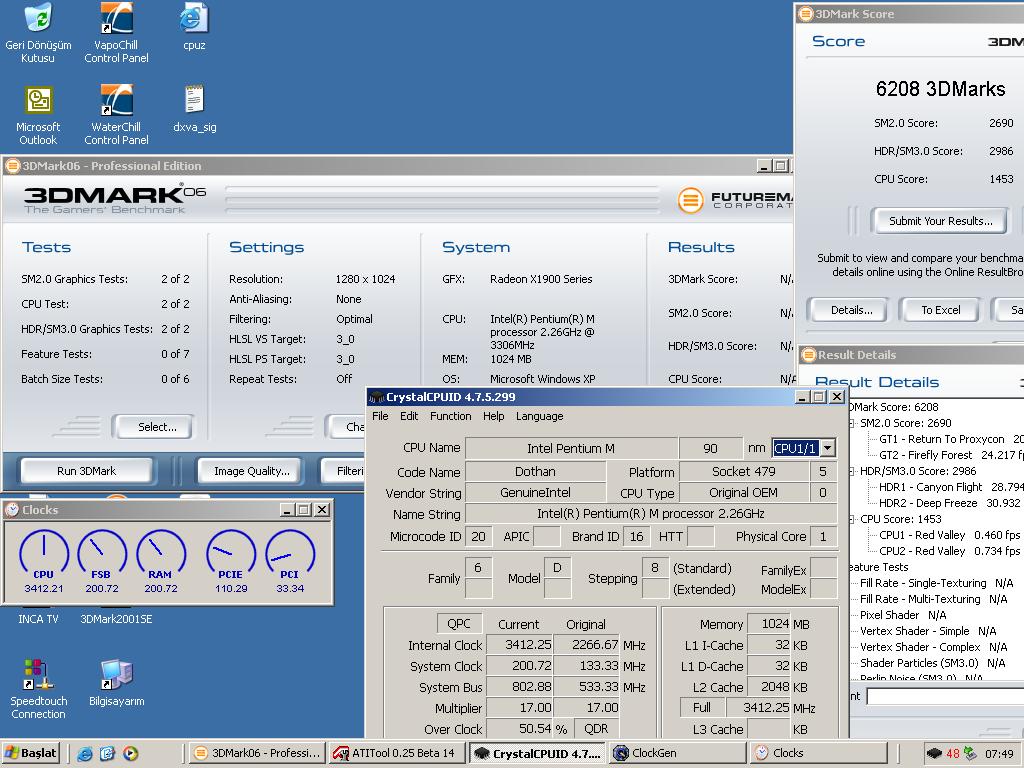
Task: Select the 3DMark2001SE desktop shortcut label
Action: coord(116,619)
